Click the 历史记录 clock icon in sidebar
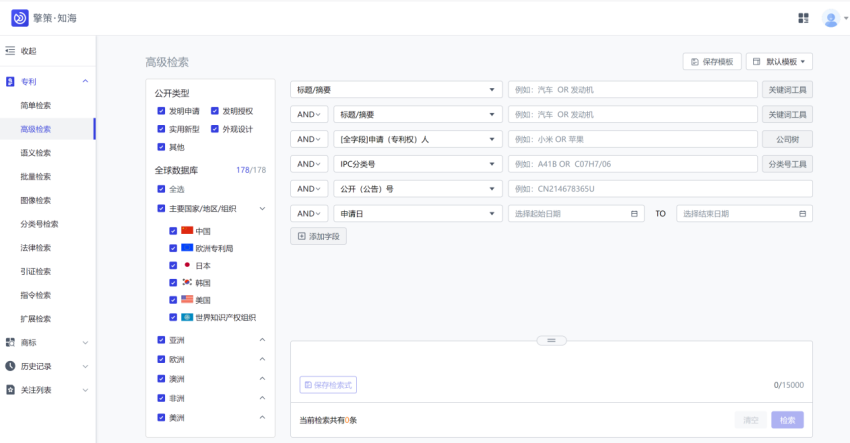Image resolution: width=850 pixels, height=443 pixels. tap(10, 366)
